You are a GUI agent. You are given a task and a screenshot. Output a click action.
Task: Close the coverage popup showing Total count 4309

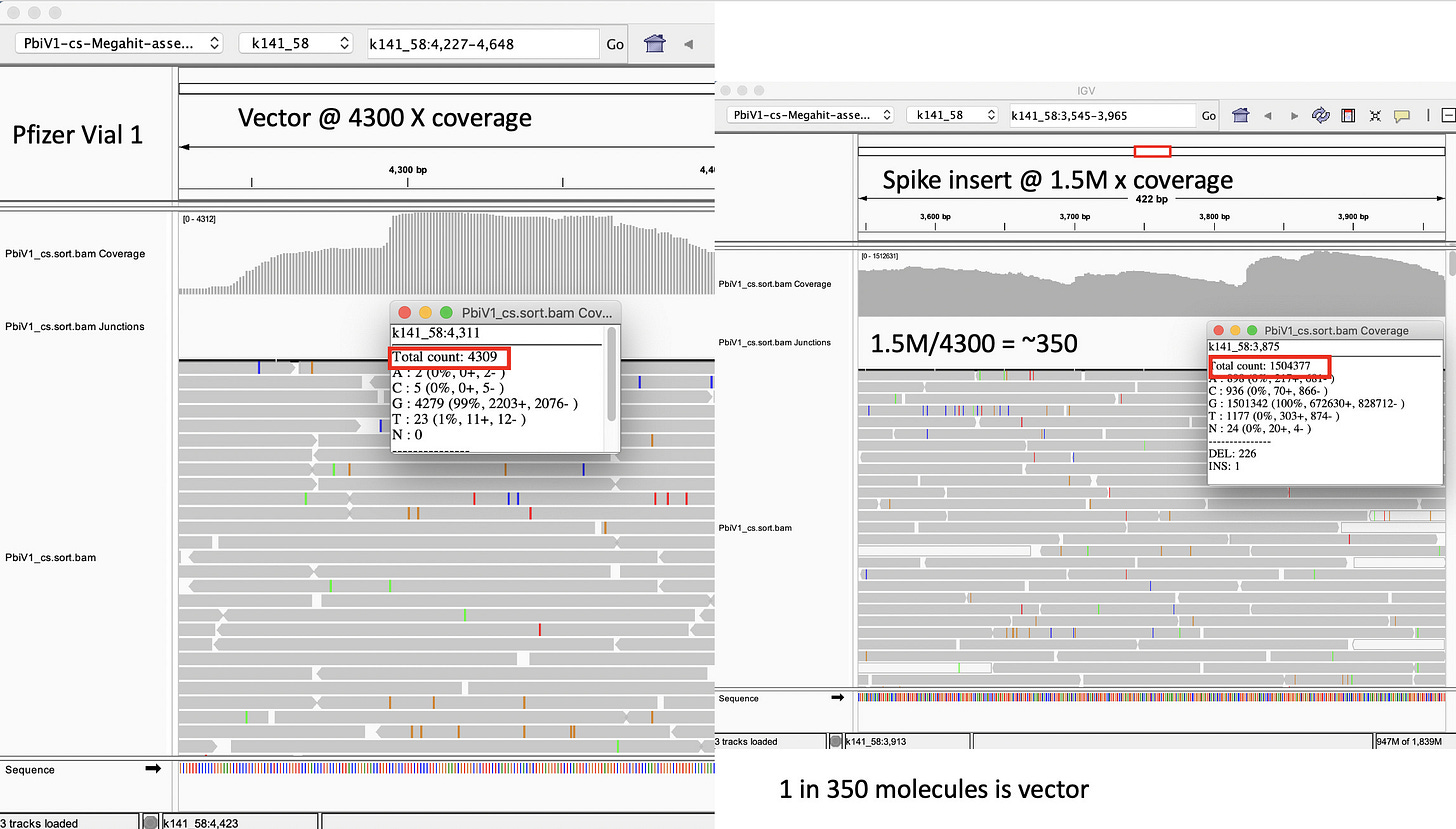404,313
